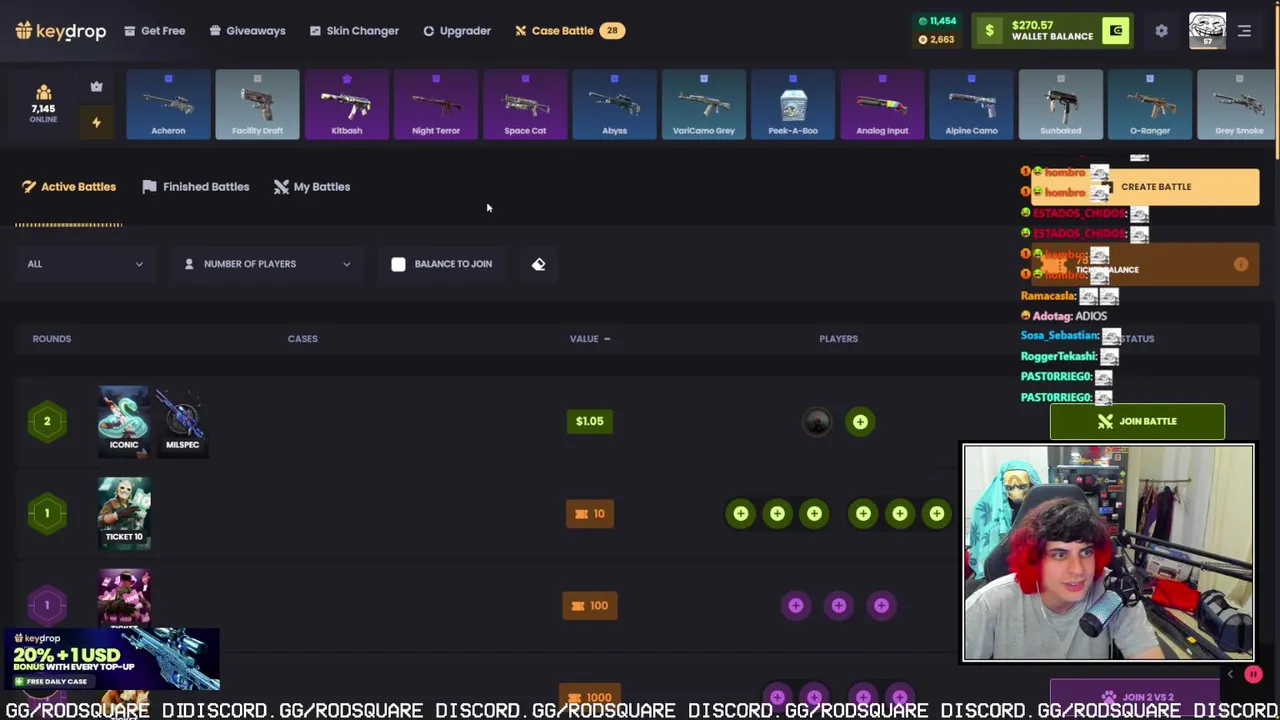
Task: Select the Kitbash drop item
Action: [346, 104]
